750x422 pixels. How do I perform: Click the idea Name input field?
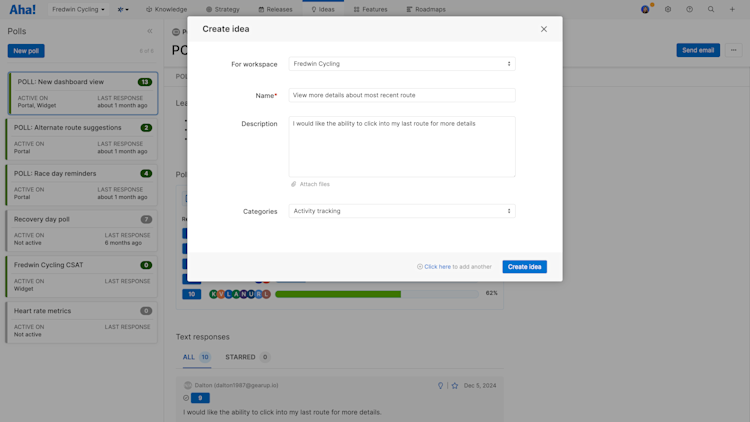click(402, 95)
